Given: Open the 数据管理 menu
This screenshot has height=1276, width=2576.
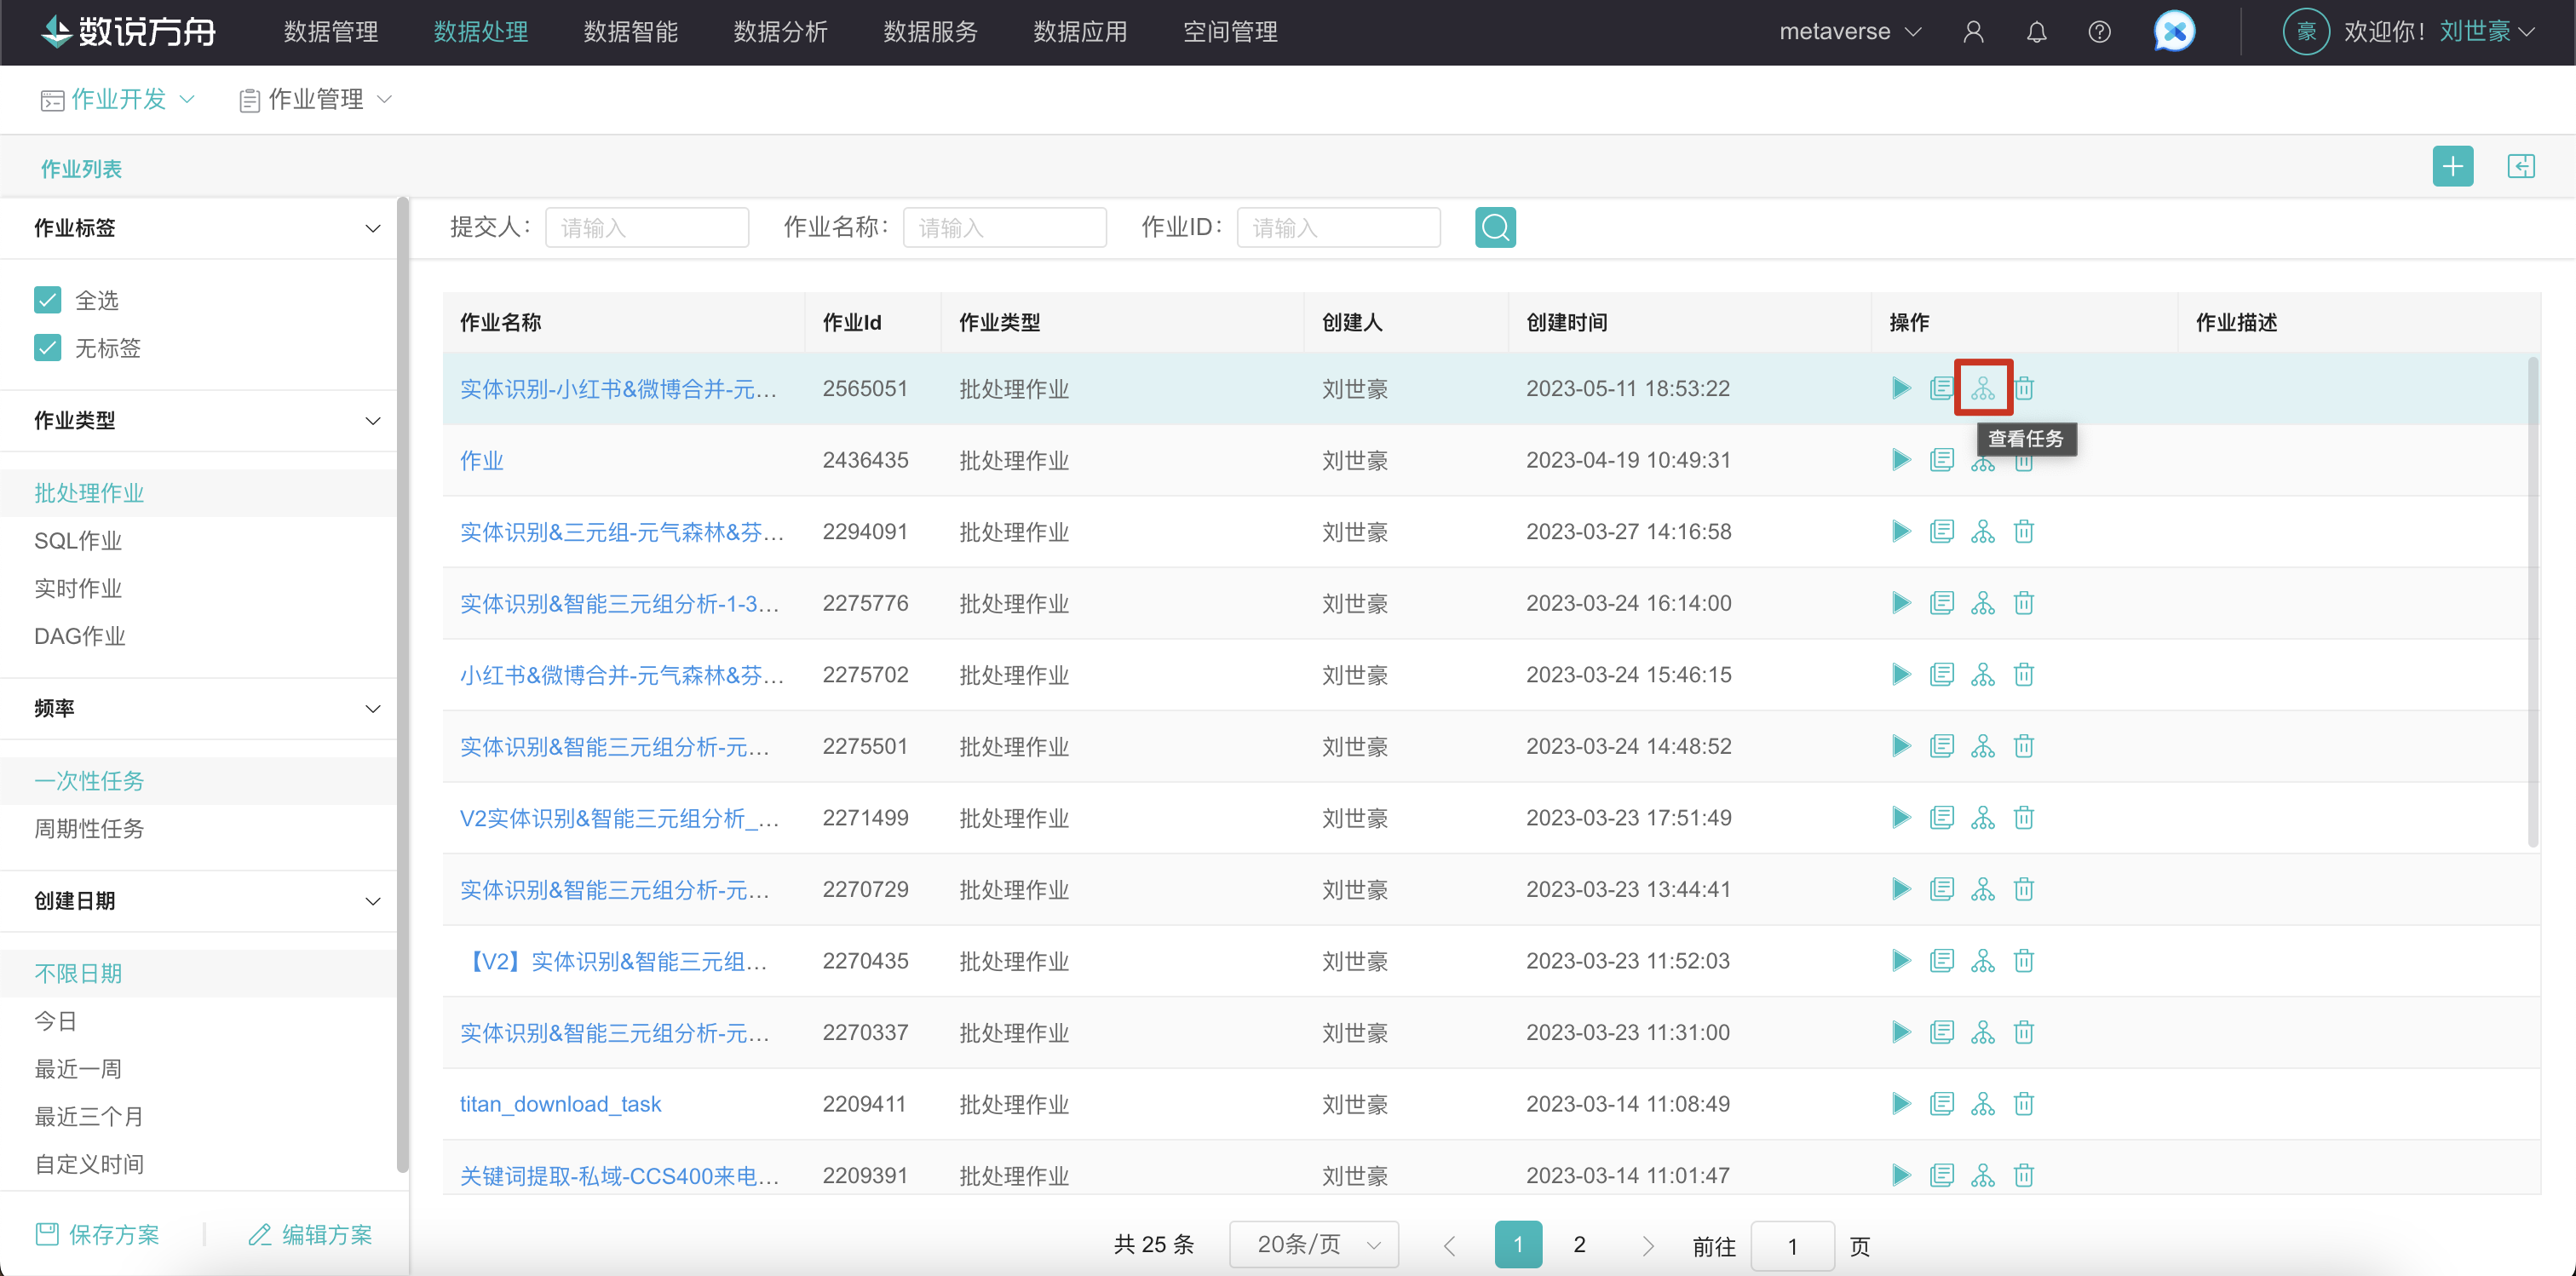Looking at the screenshot, I should (x=331, y=32).
